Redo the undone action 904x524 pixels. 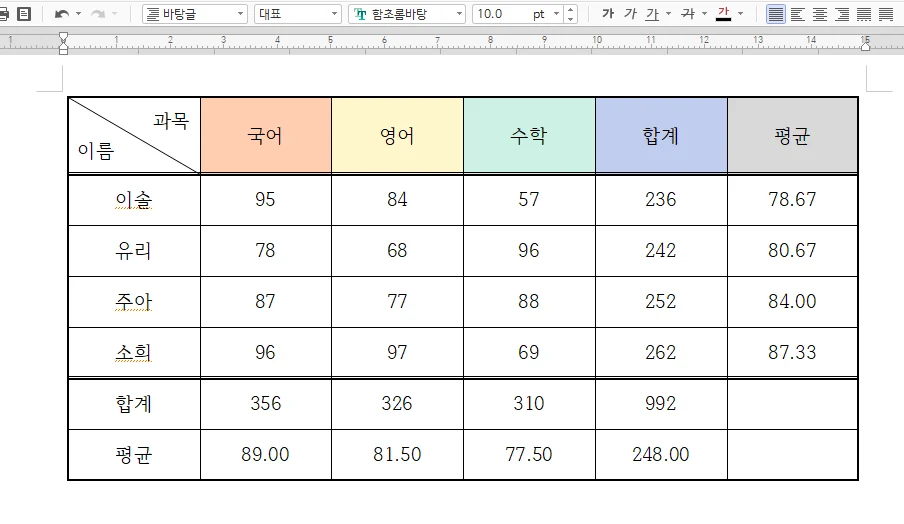98,14
